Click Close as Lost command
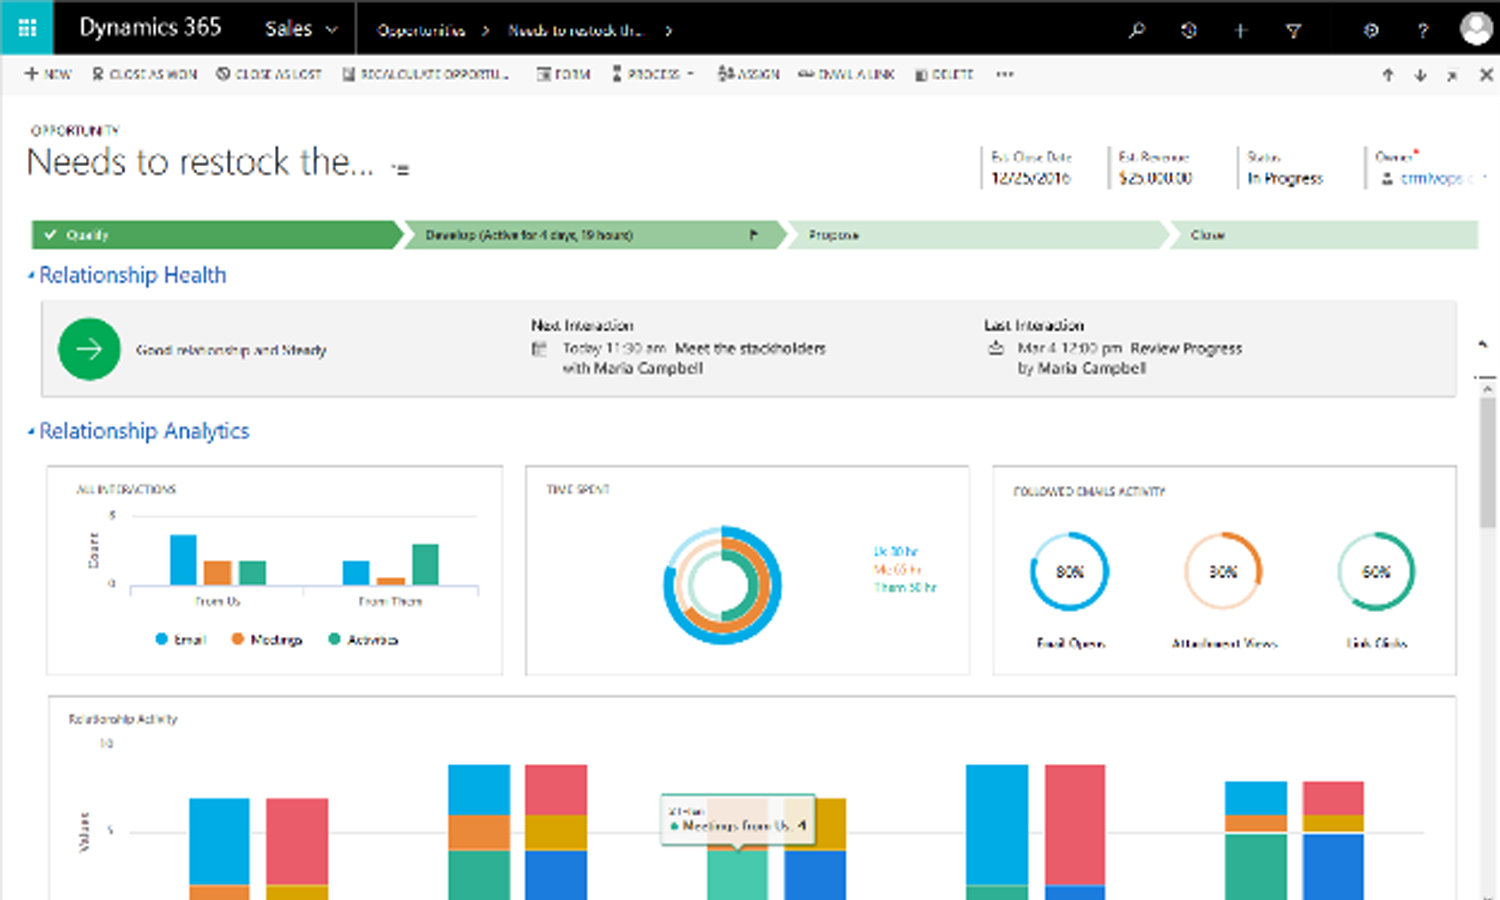The width and height of the screenshot is (1500, 900). point(269,74)
